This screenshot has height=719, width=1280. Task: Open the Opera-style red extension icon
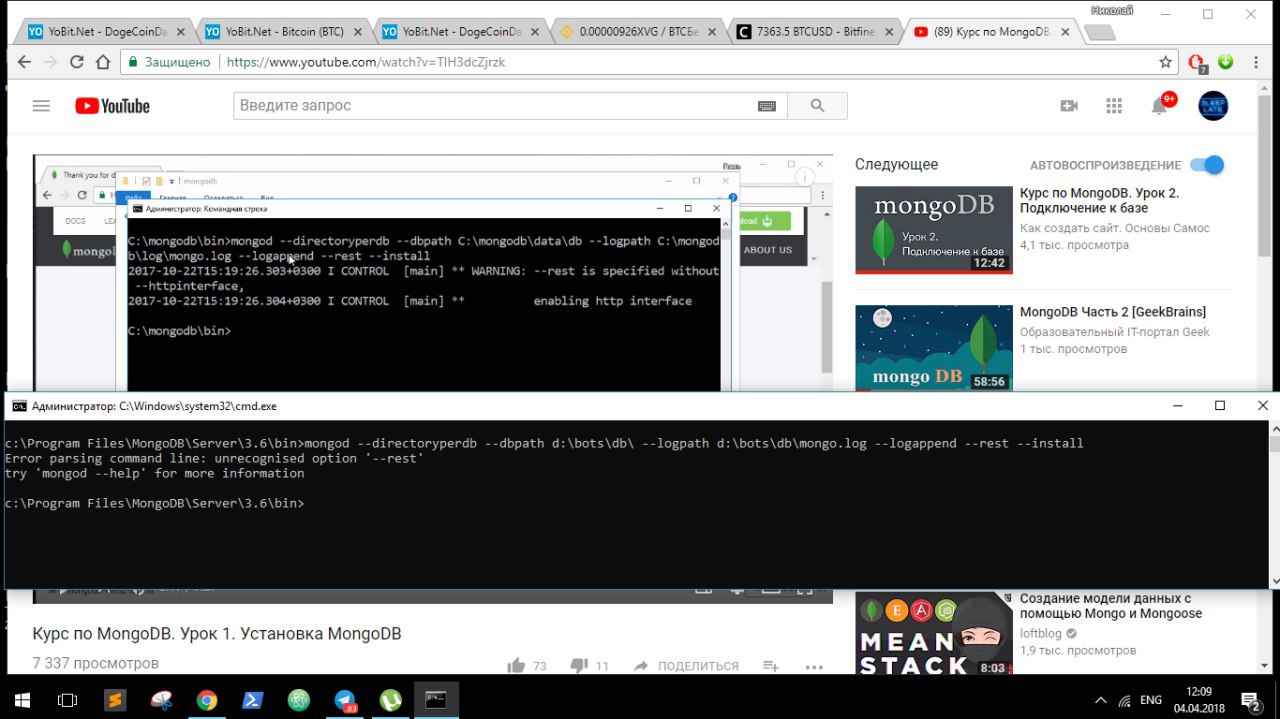1196,63
